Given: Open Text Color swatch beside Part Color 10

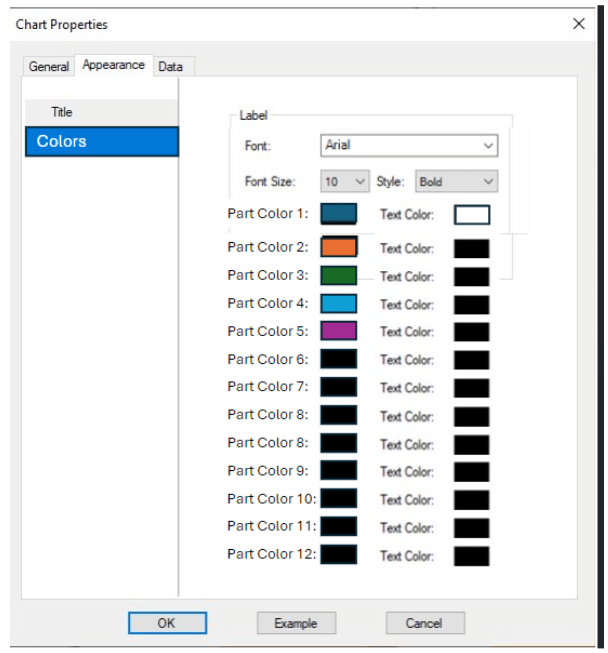Looking at the screenshot, I should point(472,500).
